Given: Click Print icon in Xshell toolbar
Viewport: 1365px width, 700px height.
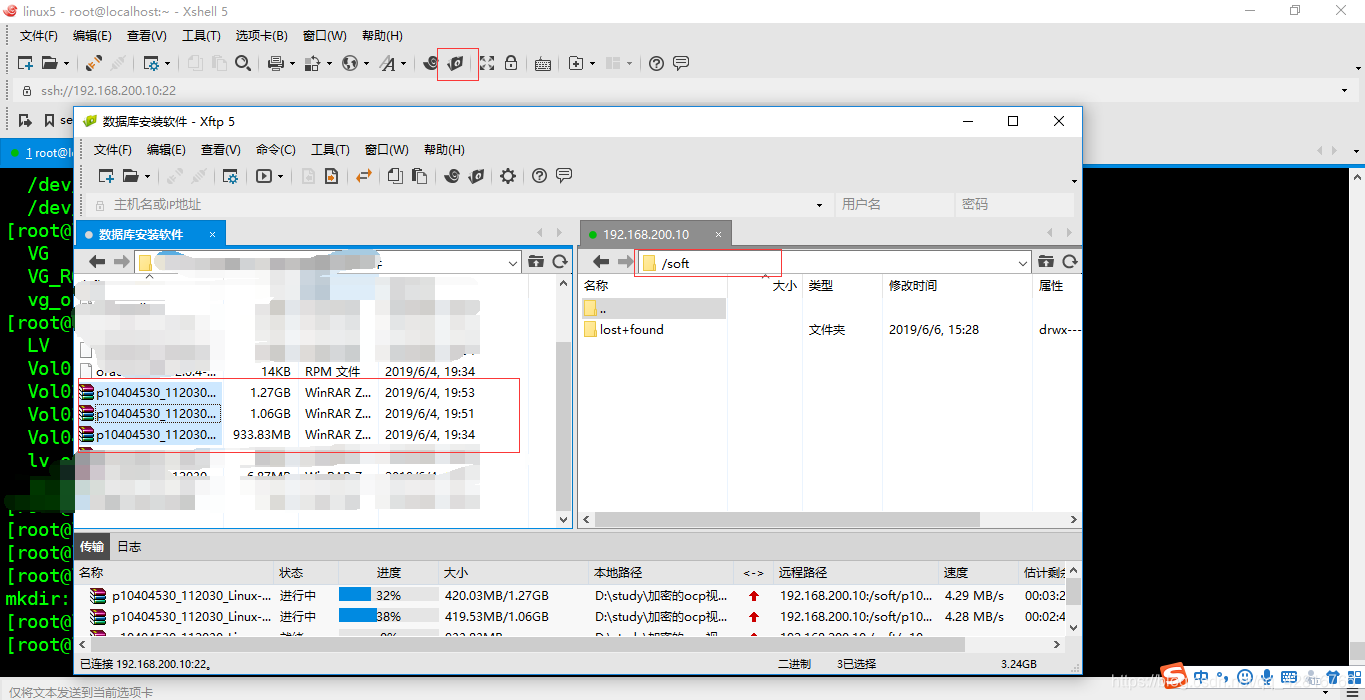Looking at the screenshot, I should click(276, 63).
